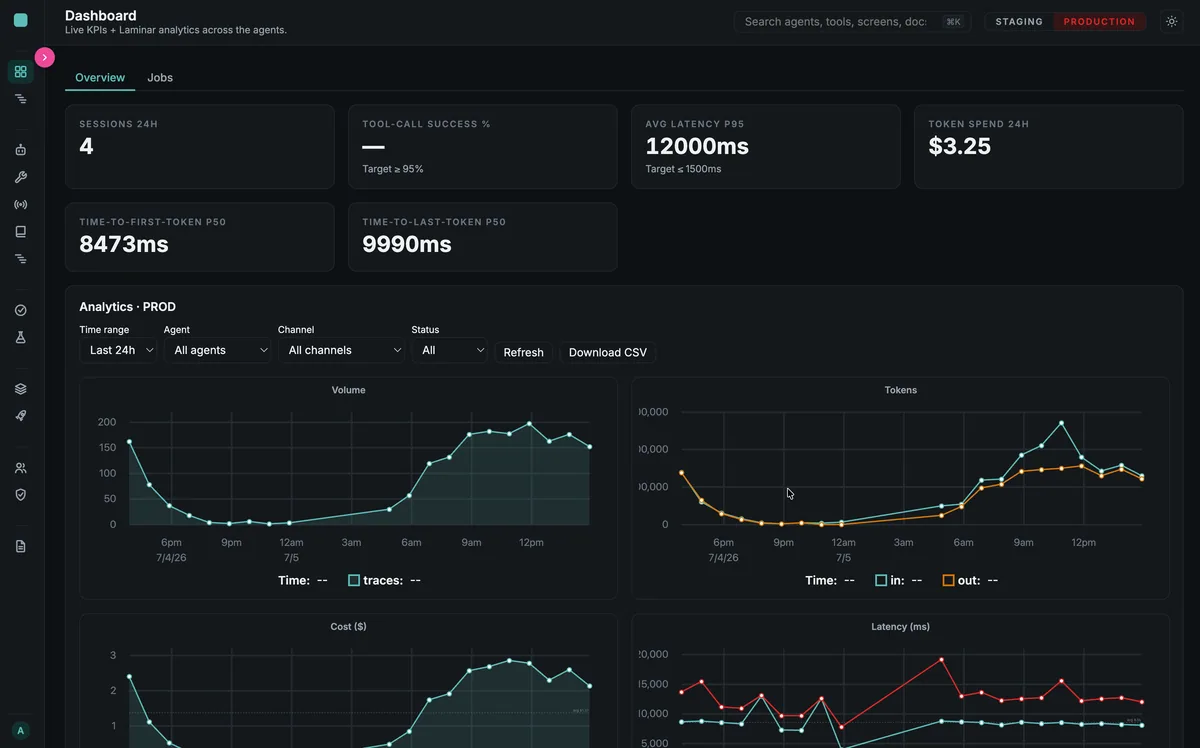Open the rocket deploy icon in sidebar

coord(20,416)
